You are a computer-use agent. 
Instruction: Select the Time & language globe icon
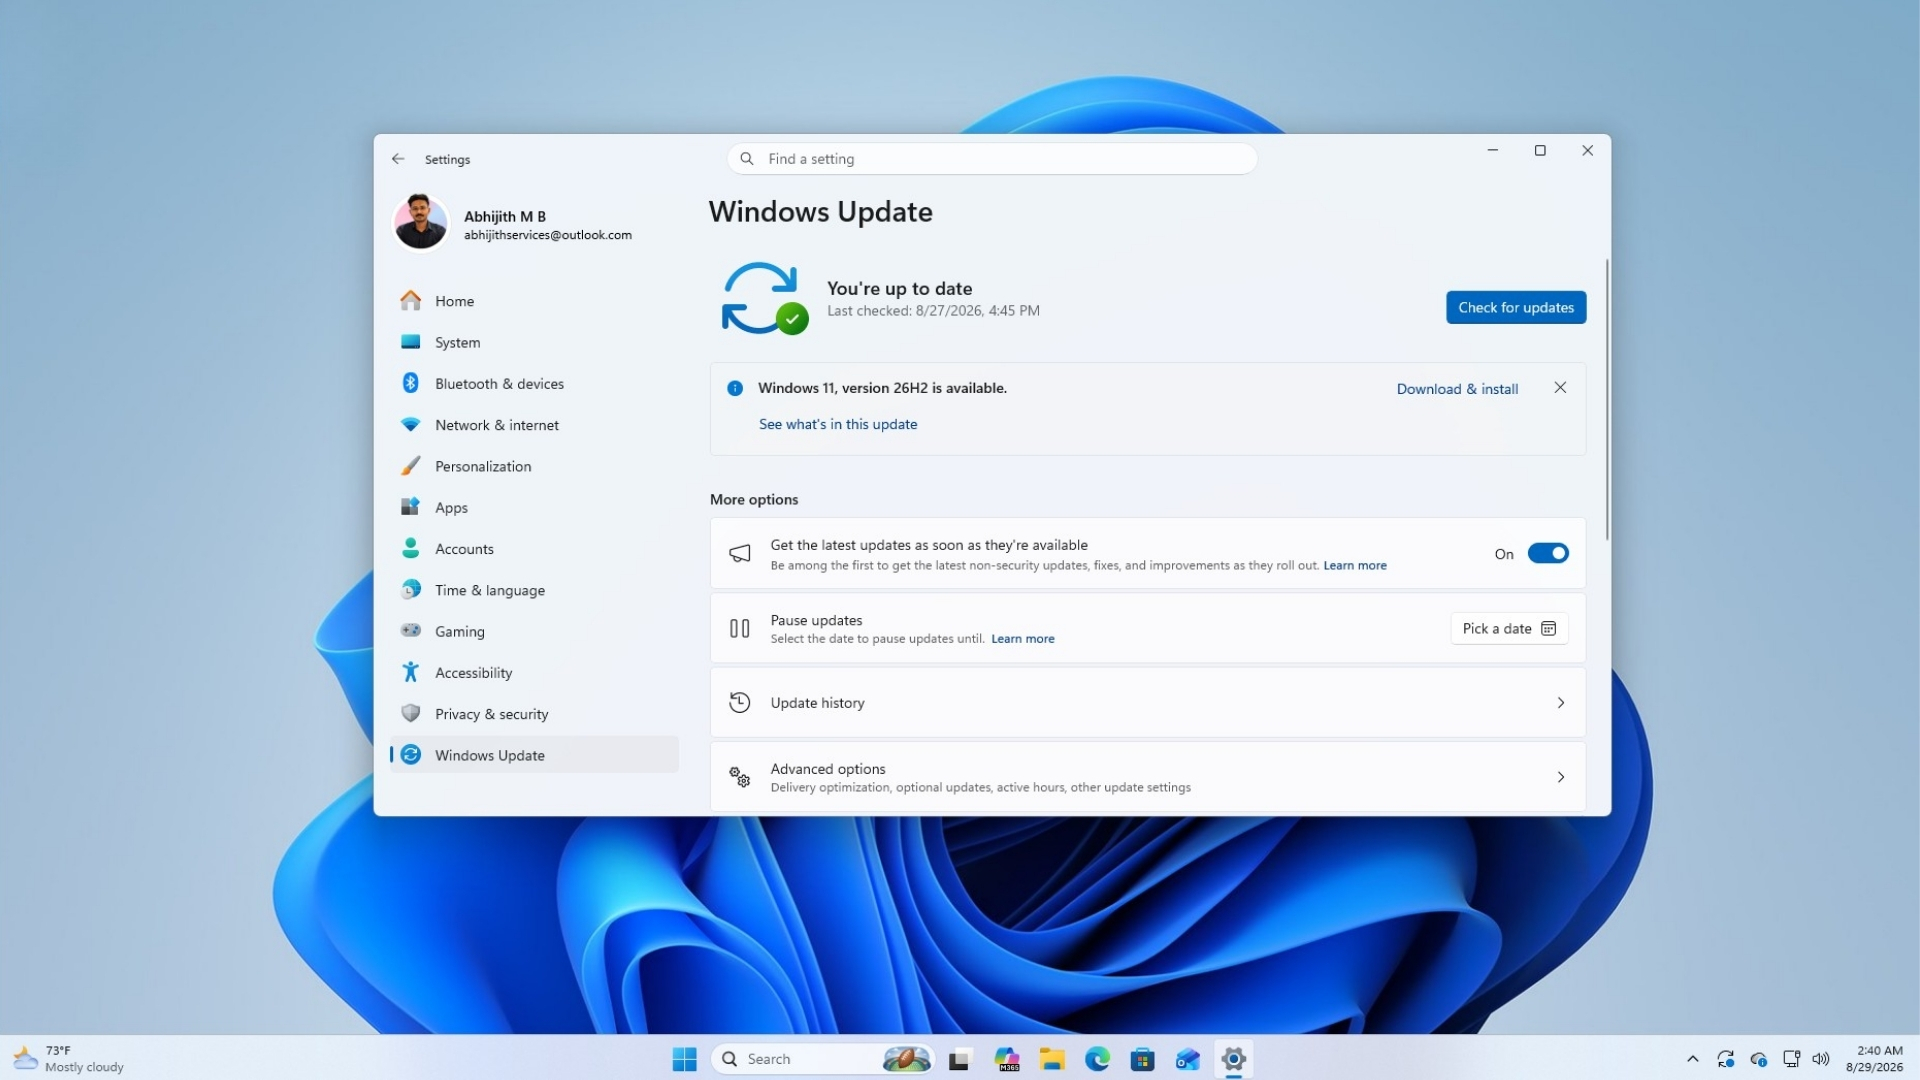point(410,590)
